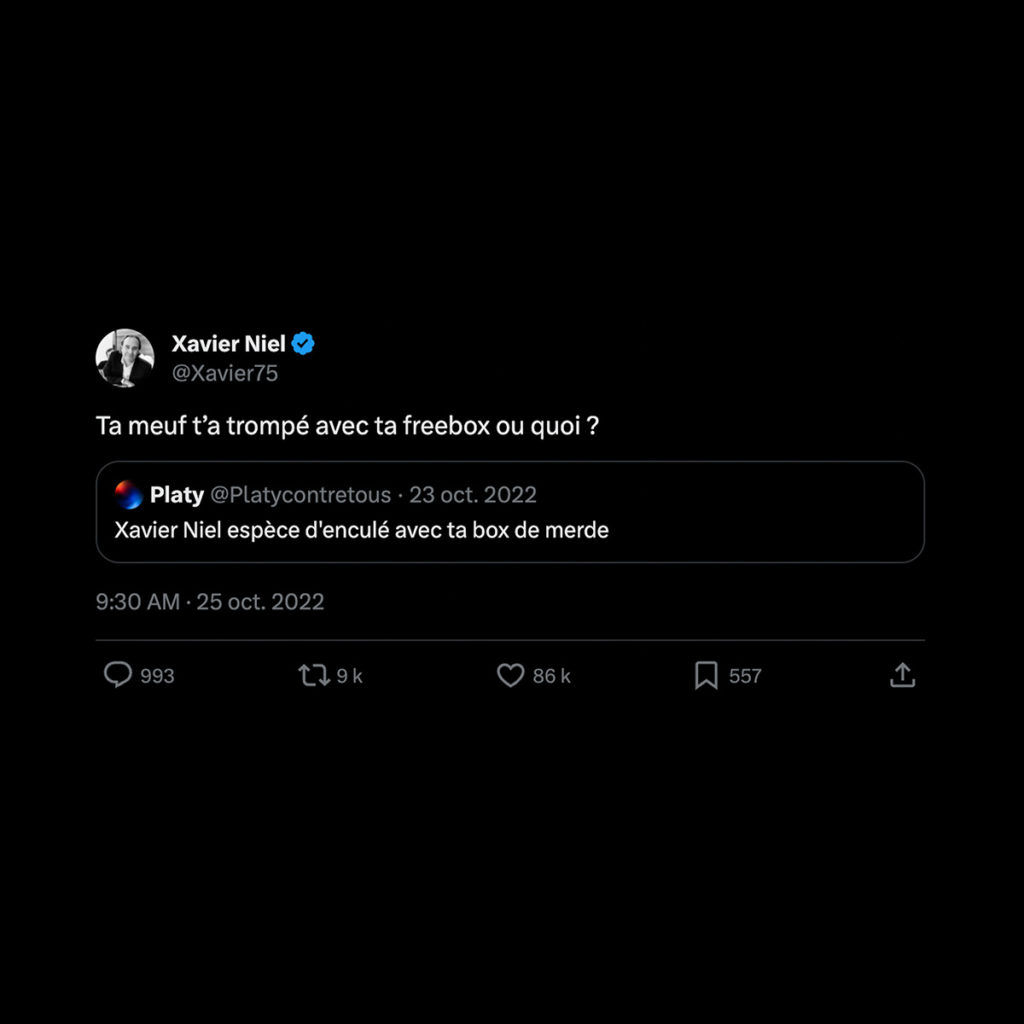This screenshot has width=1024, height=1024.
Task: Click the @Xavier75 handle
Action: click(x=225, y=374)
